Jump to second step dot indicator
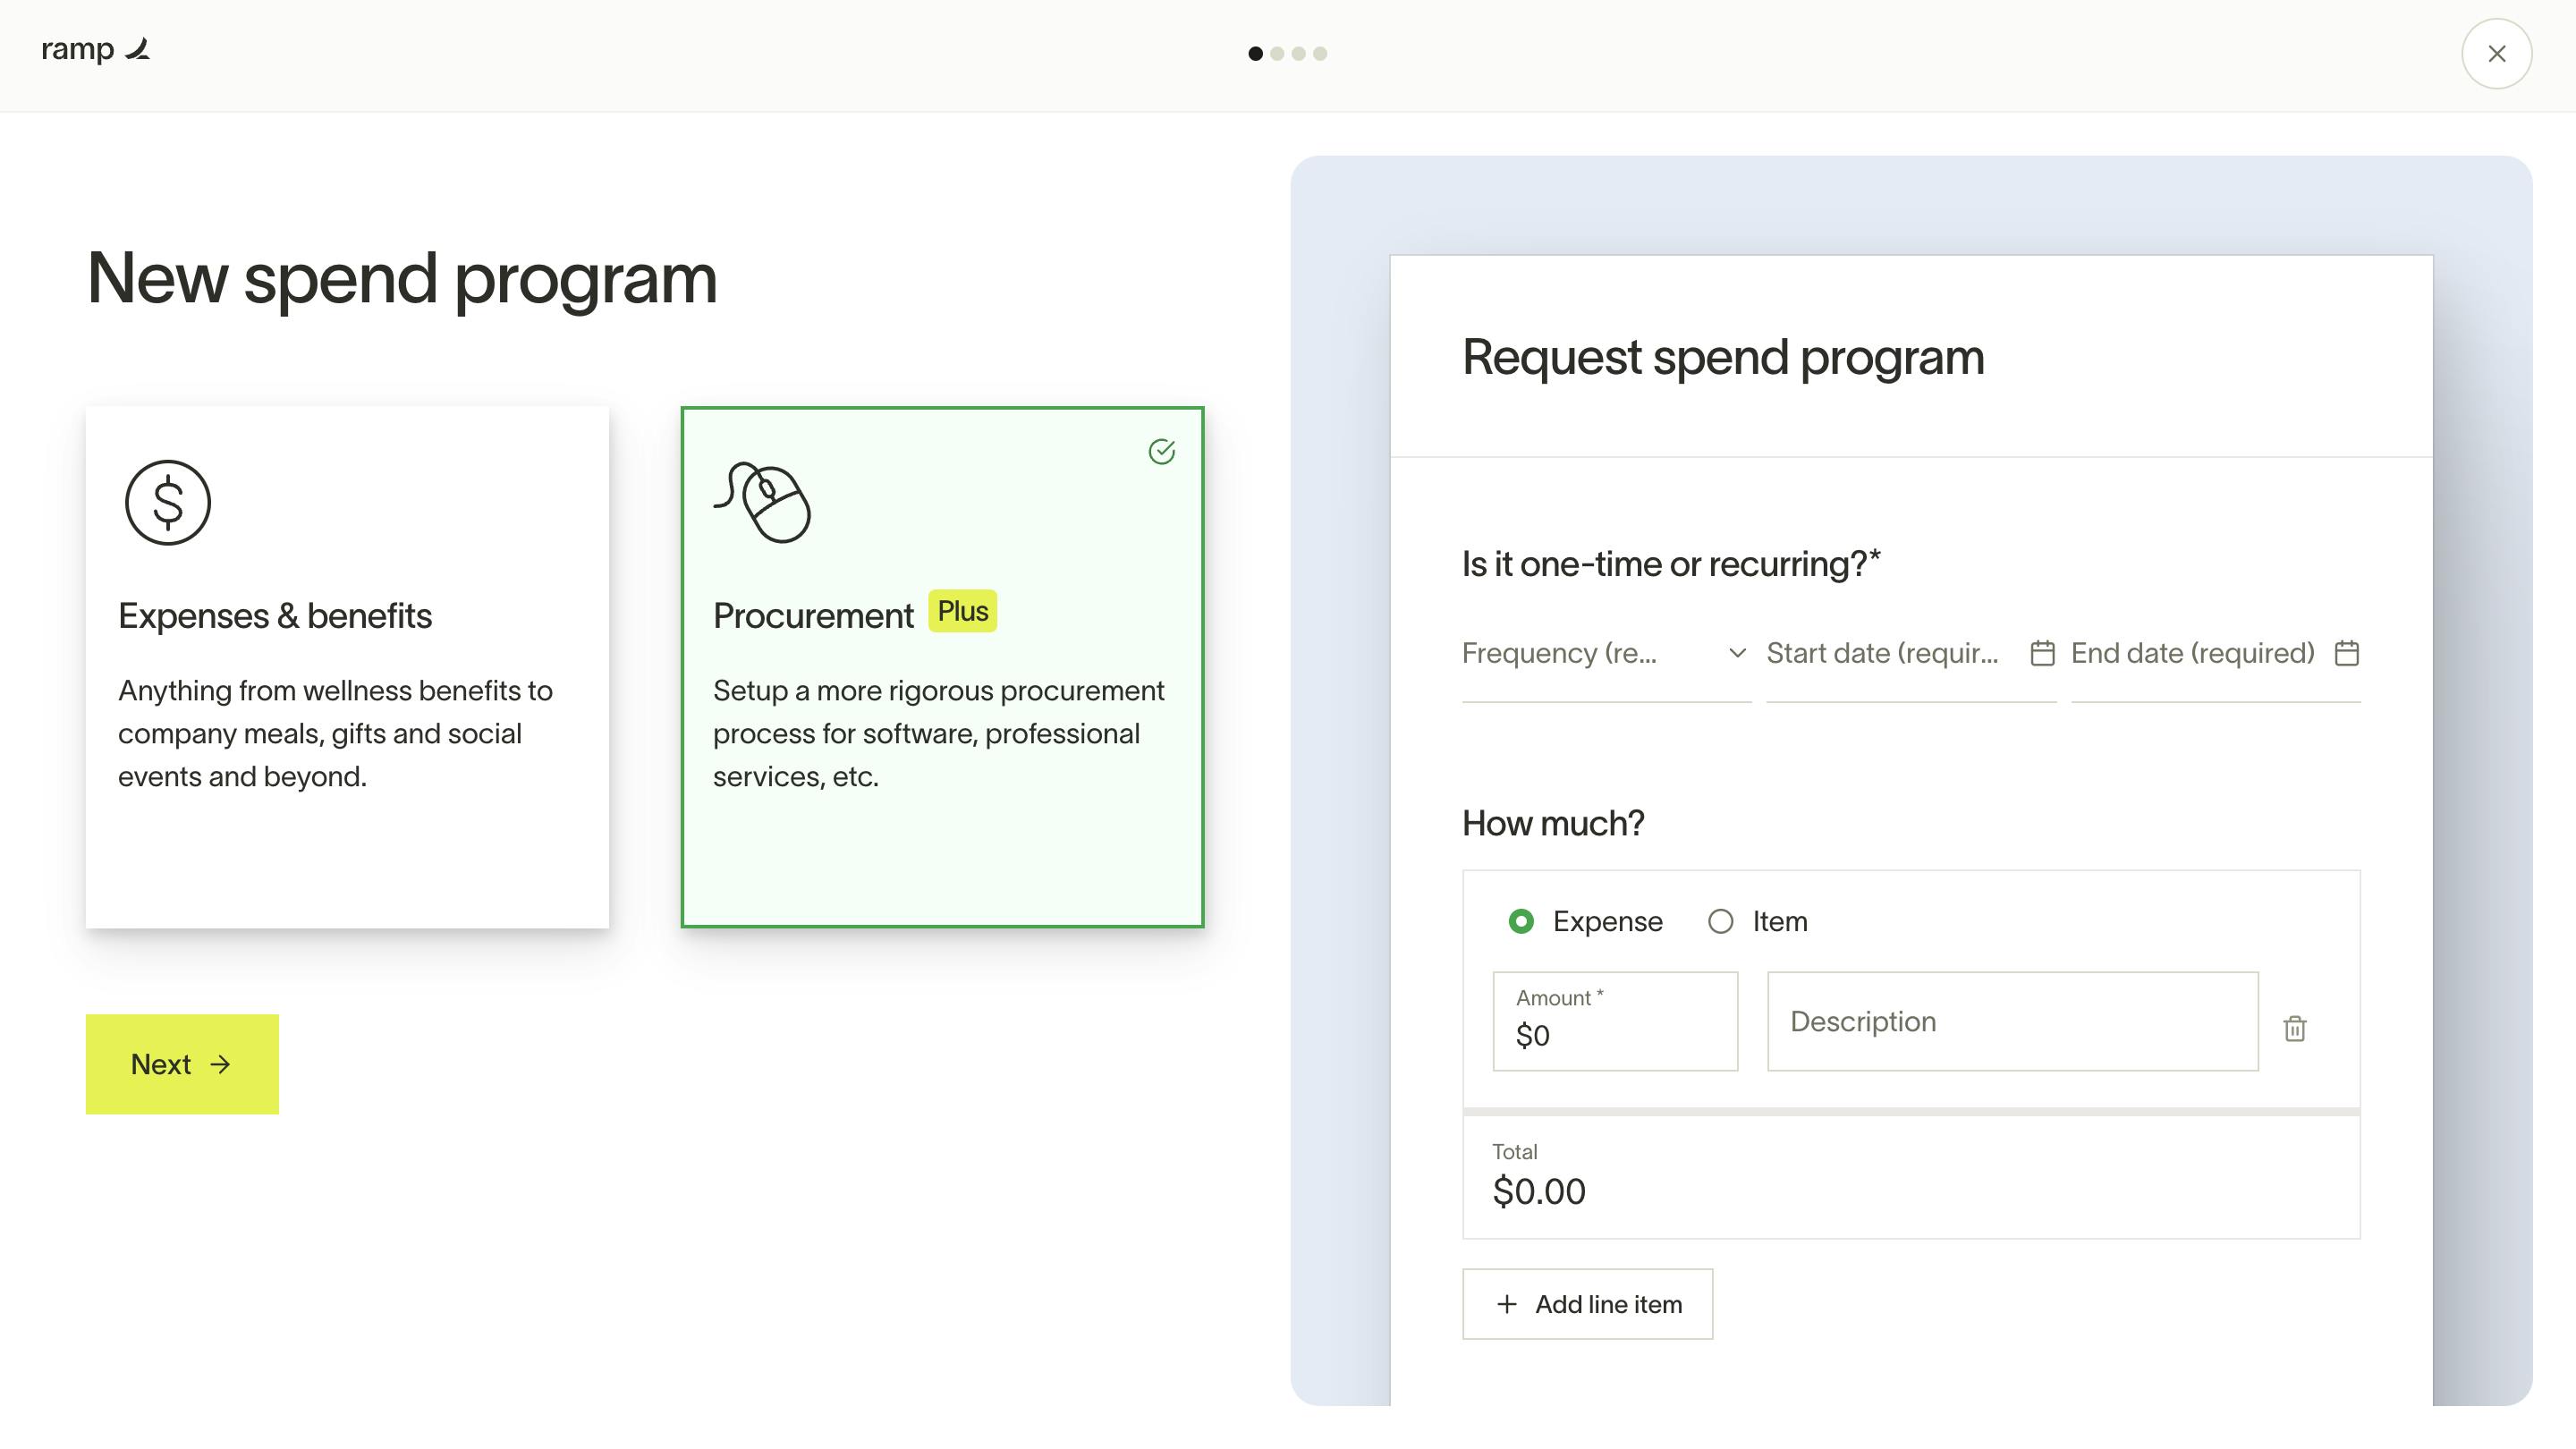Screen dimensions: 2576x1449 pos(1277,54)
